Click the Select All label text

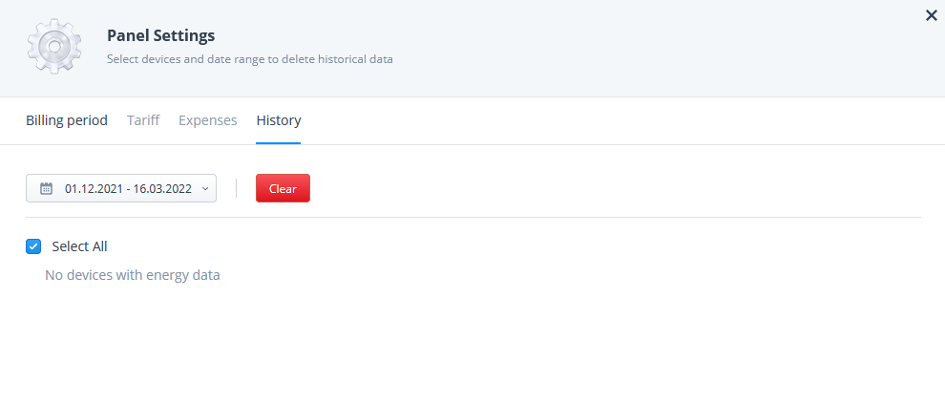pyautogui.click(x=80, y=246)
